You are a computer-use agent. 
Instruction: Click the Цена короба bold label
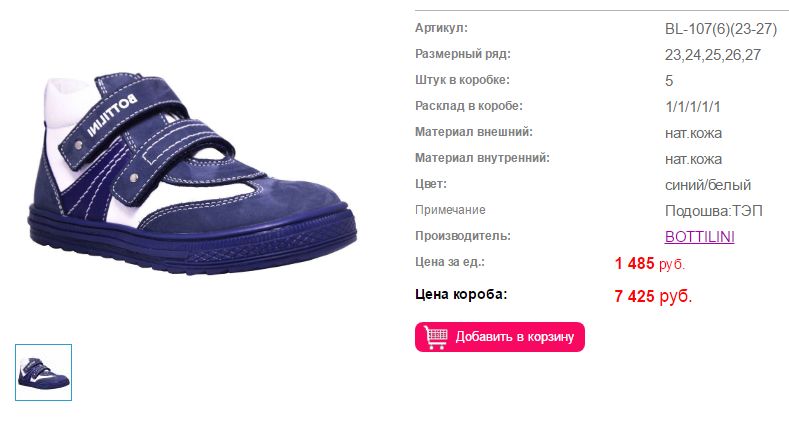[461, 294]
